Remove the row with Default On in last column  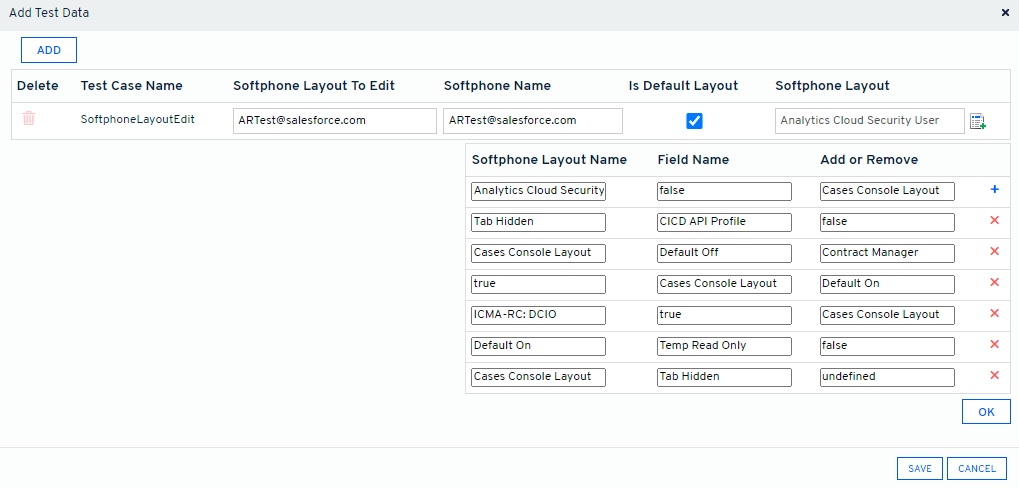click(994, 282)
